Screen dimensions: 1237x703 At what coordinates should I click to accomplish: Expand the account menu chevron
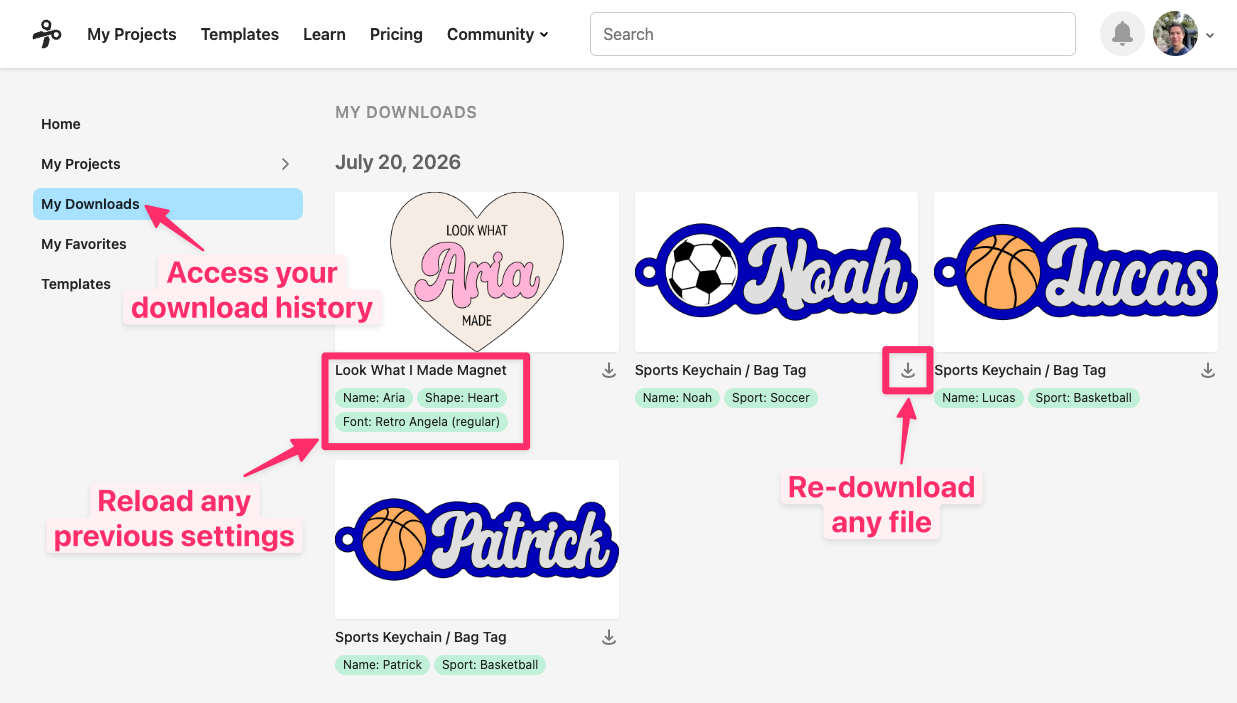(1210, 35)
